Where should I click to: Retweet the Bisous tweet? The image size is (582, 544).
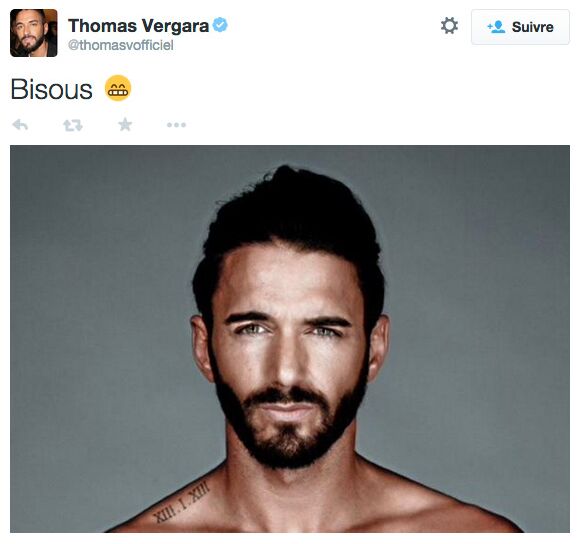point(72,125)
